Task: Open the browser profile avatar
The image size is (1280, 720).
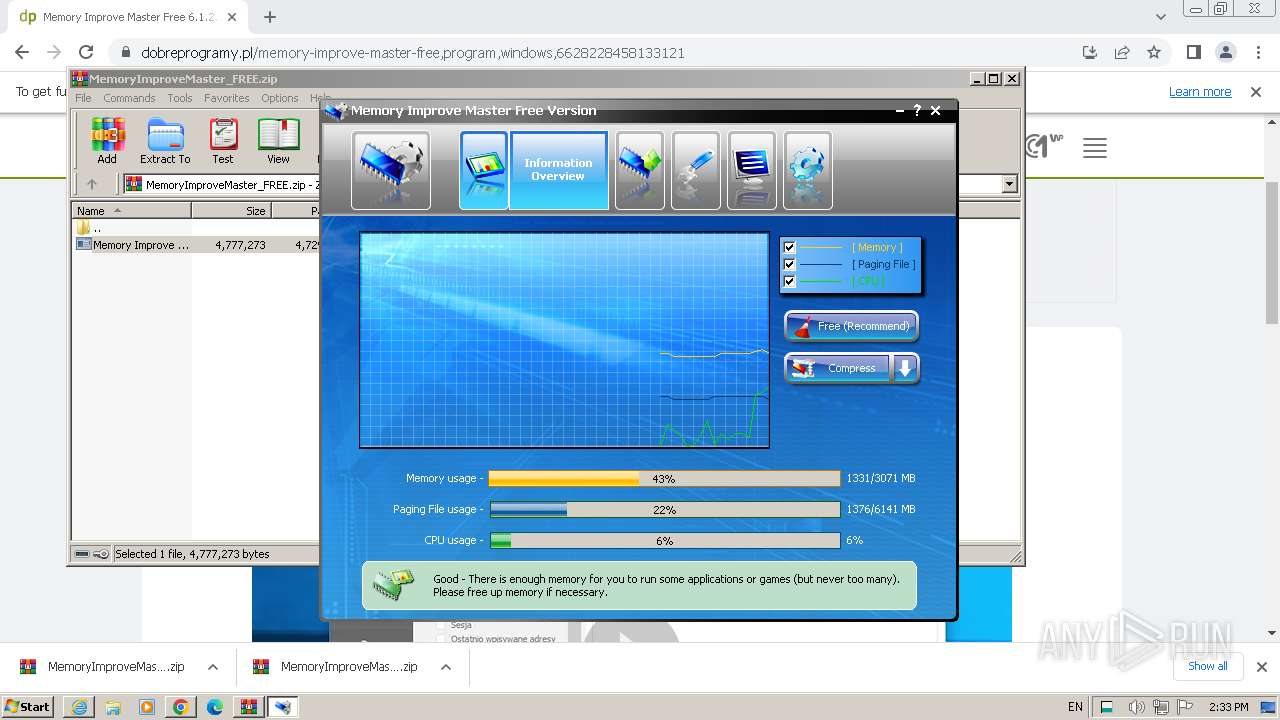Action: click(1226, 52)
